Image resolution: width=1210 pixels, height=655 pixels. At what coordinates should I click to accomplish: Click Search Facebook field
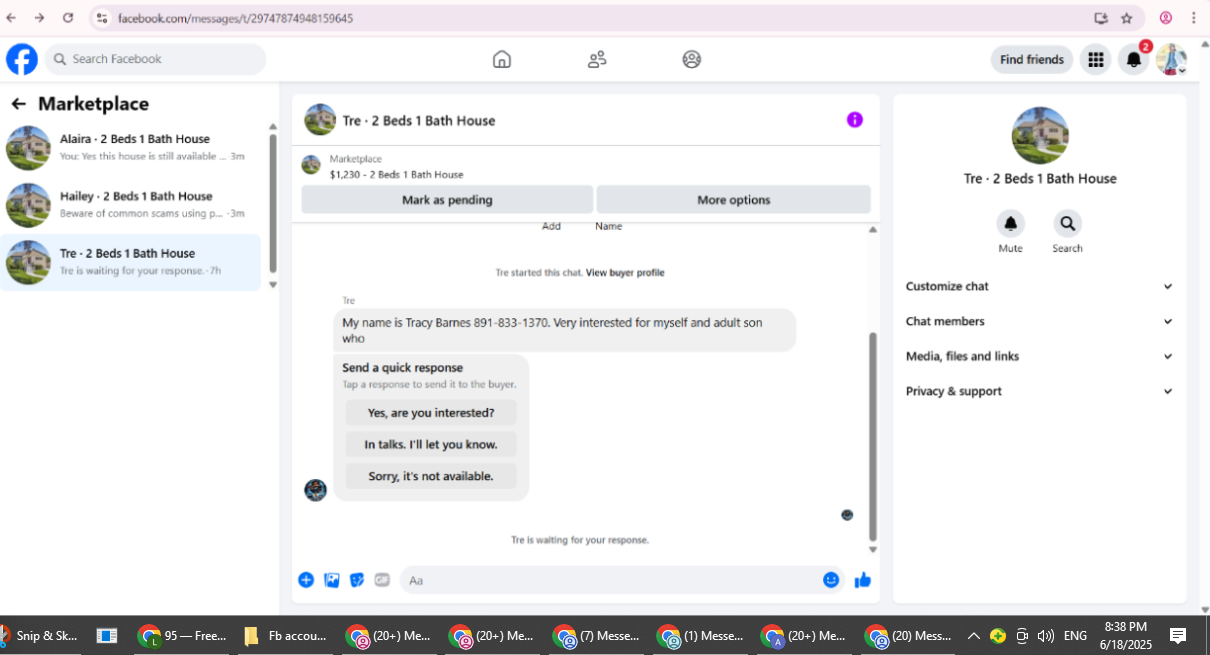pyautogui.click(x=155, y=59)
